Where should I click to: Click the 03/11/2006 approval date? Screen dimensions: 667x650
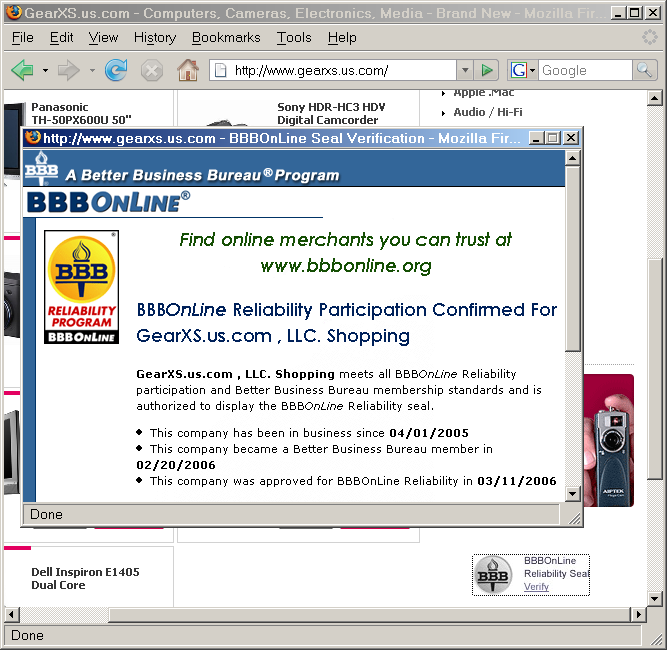point(516,481)
